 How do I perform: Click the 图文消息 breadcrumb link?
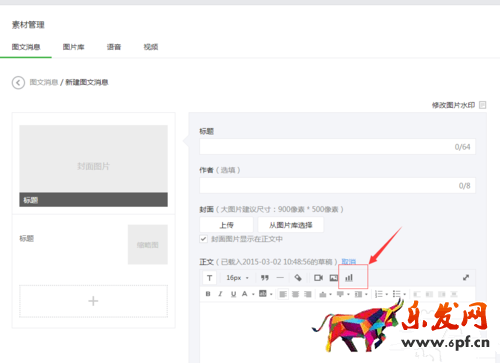coord(44,82)
